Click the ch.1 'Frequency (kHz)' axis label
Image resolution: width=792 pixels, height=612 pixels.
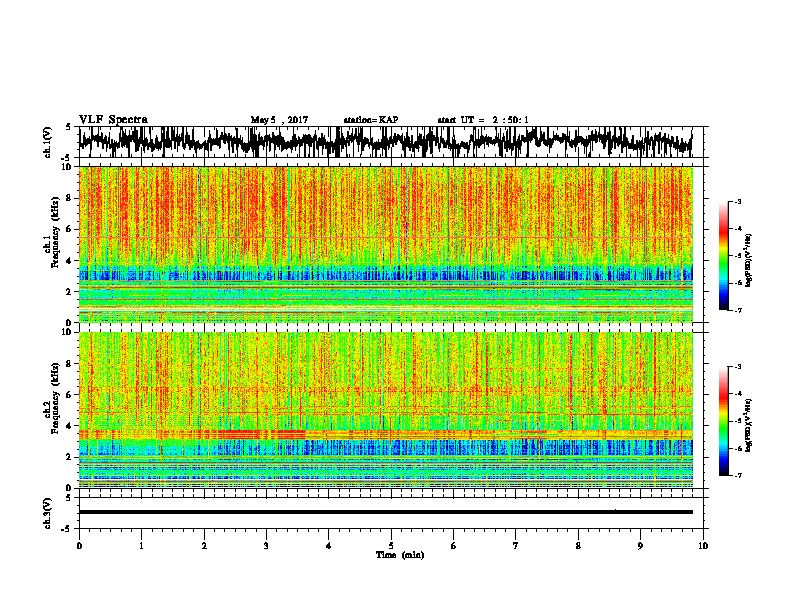point(55,232)
